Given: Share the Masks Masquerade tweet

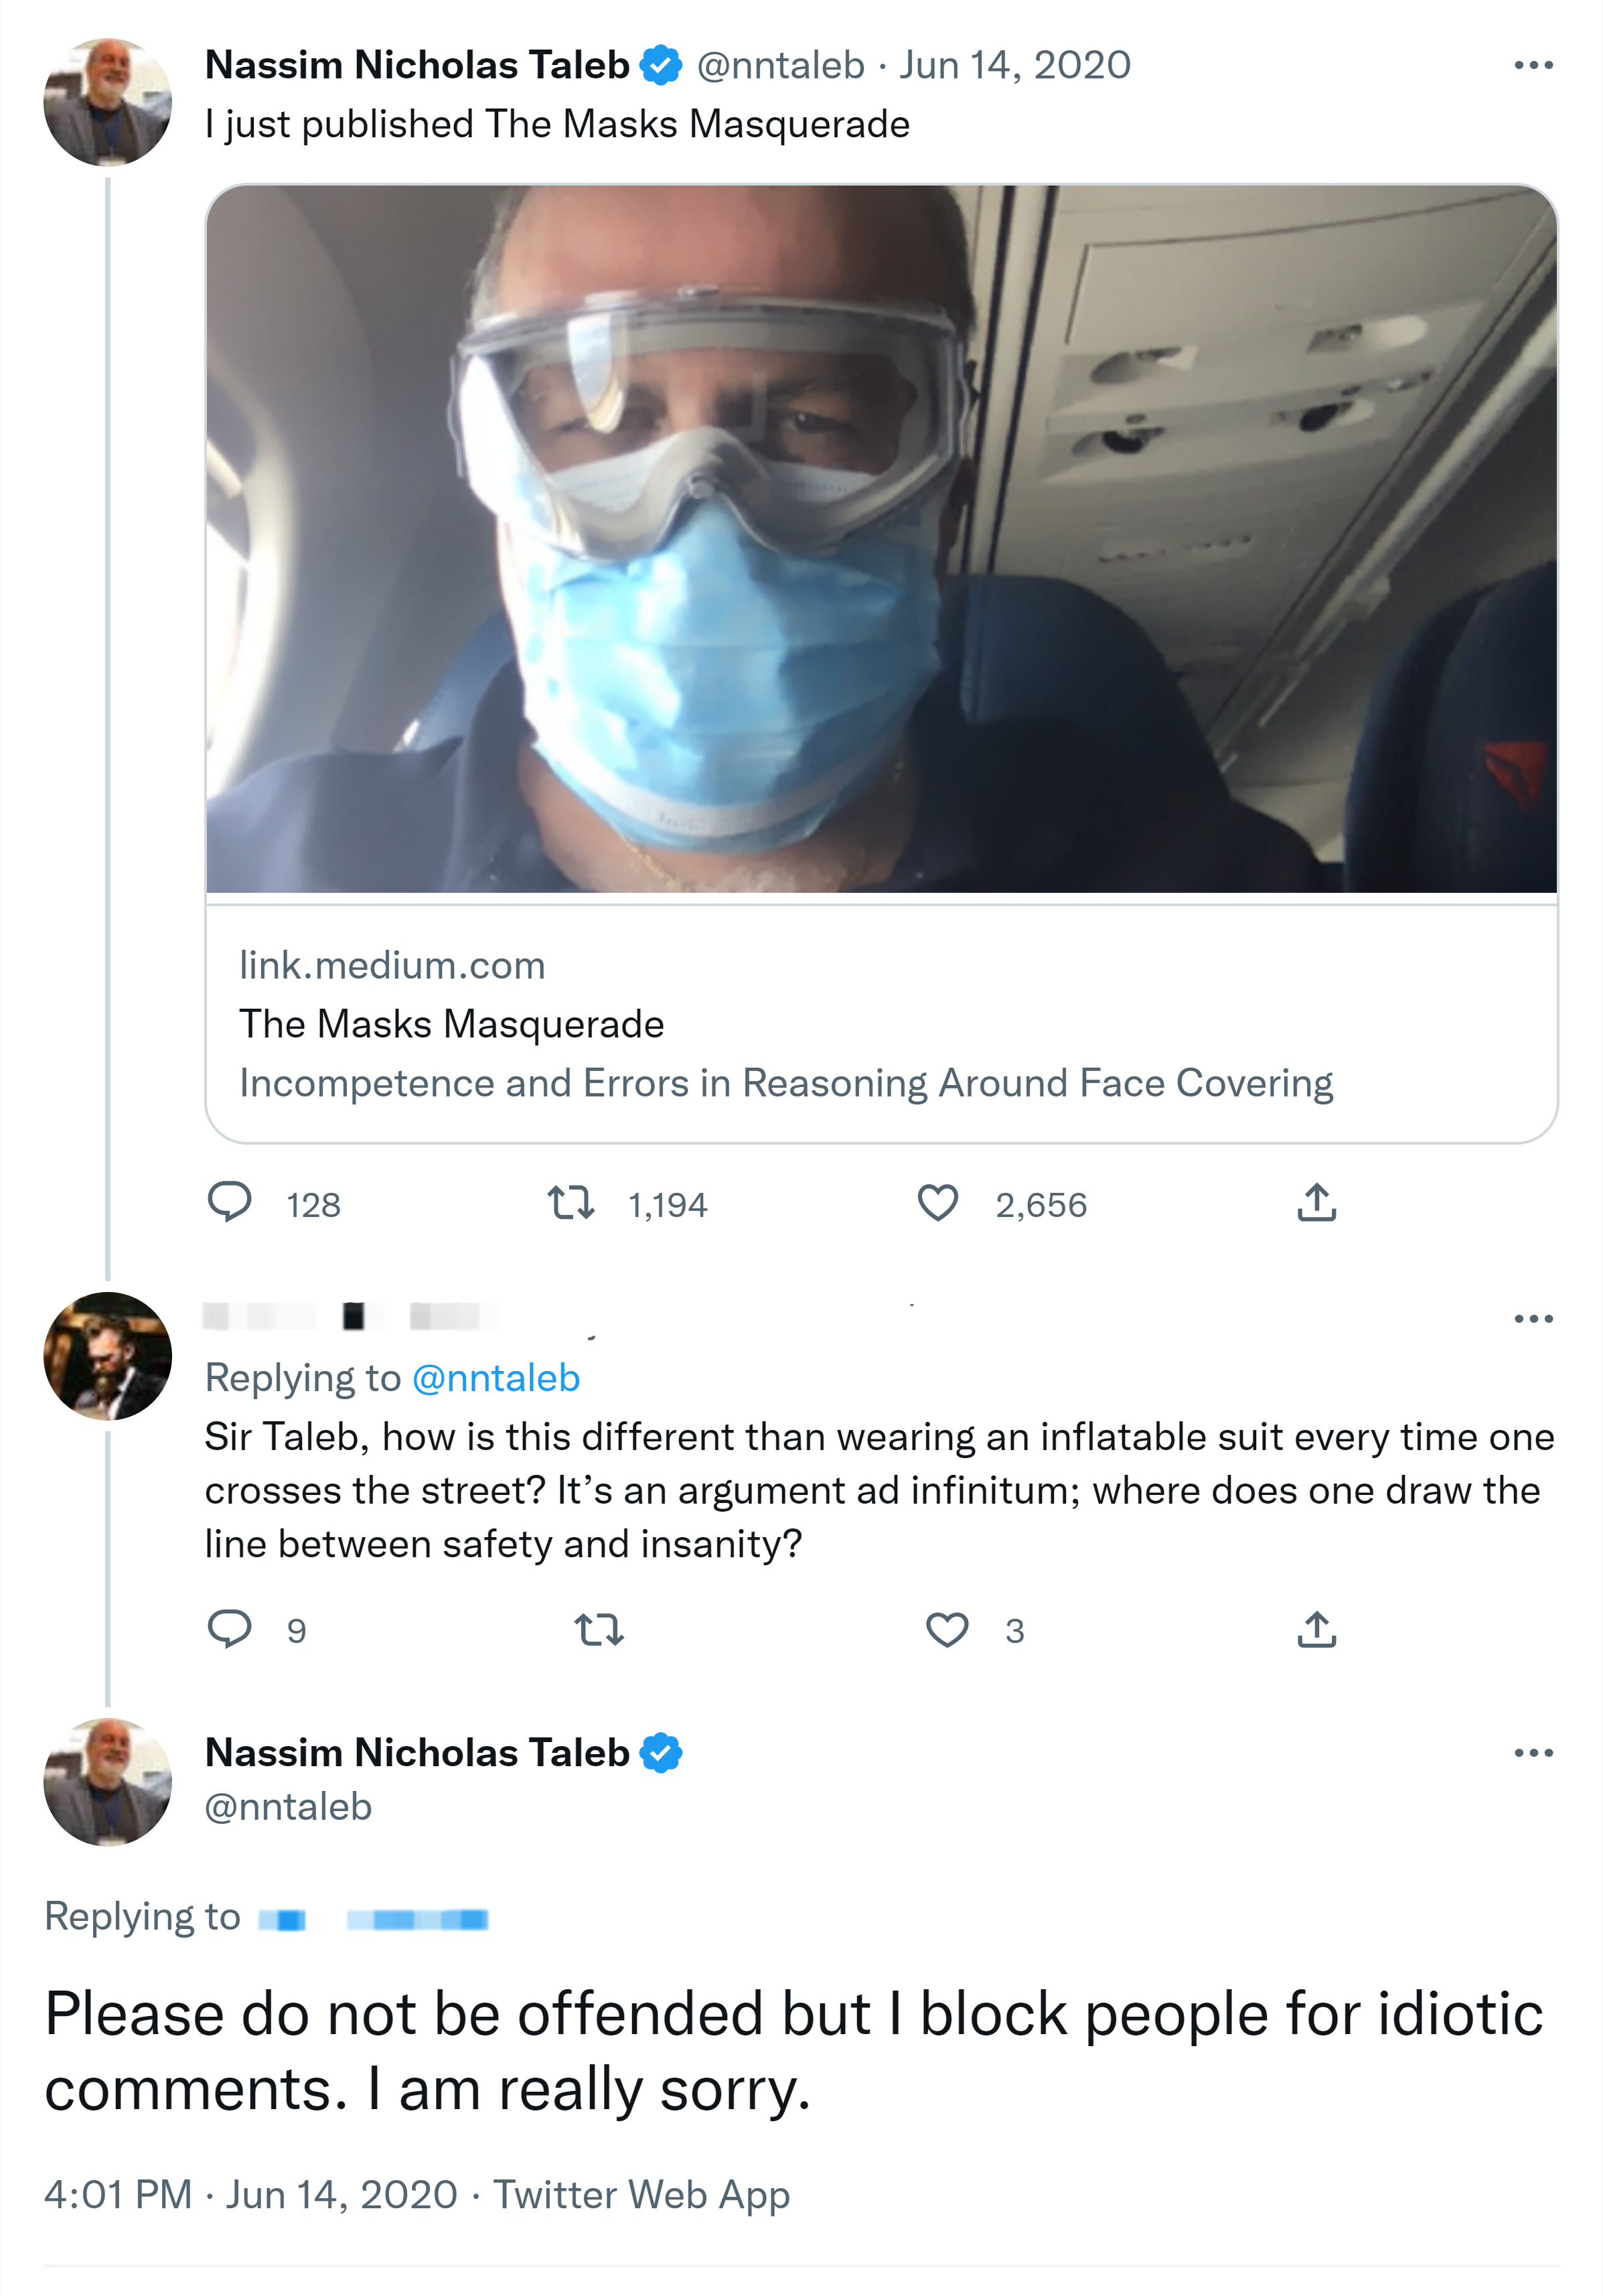Looking at the screenshot, I should click(1316, 1202).
